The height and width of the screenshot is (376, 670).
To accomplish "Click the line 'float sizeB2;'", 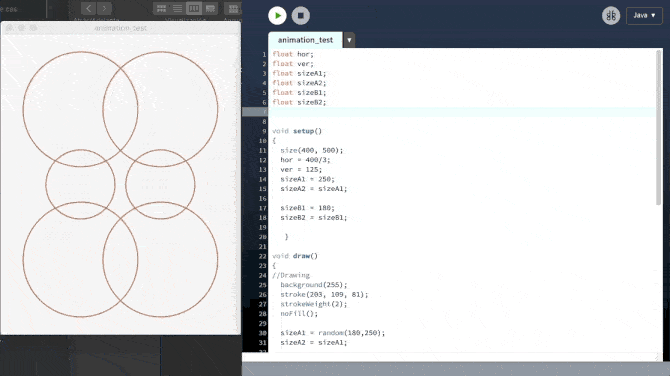I will 299,102.
